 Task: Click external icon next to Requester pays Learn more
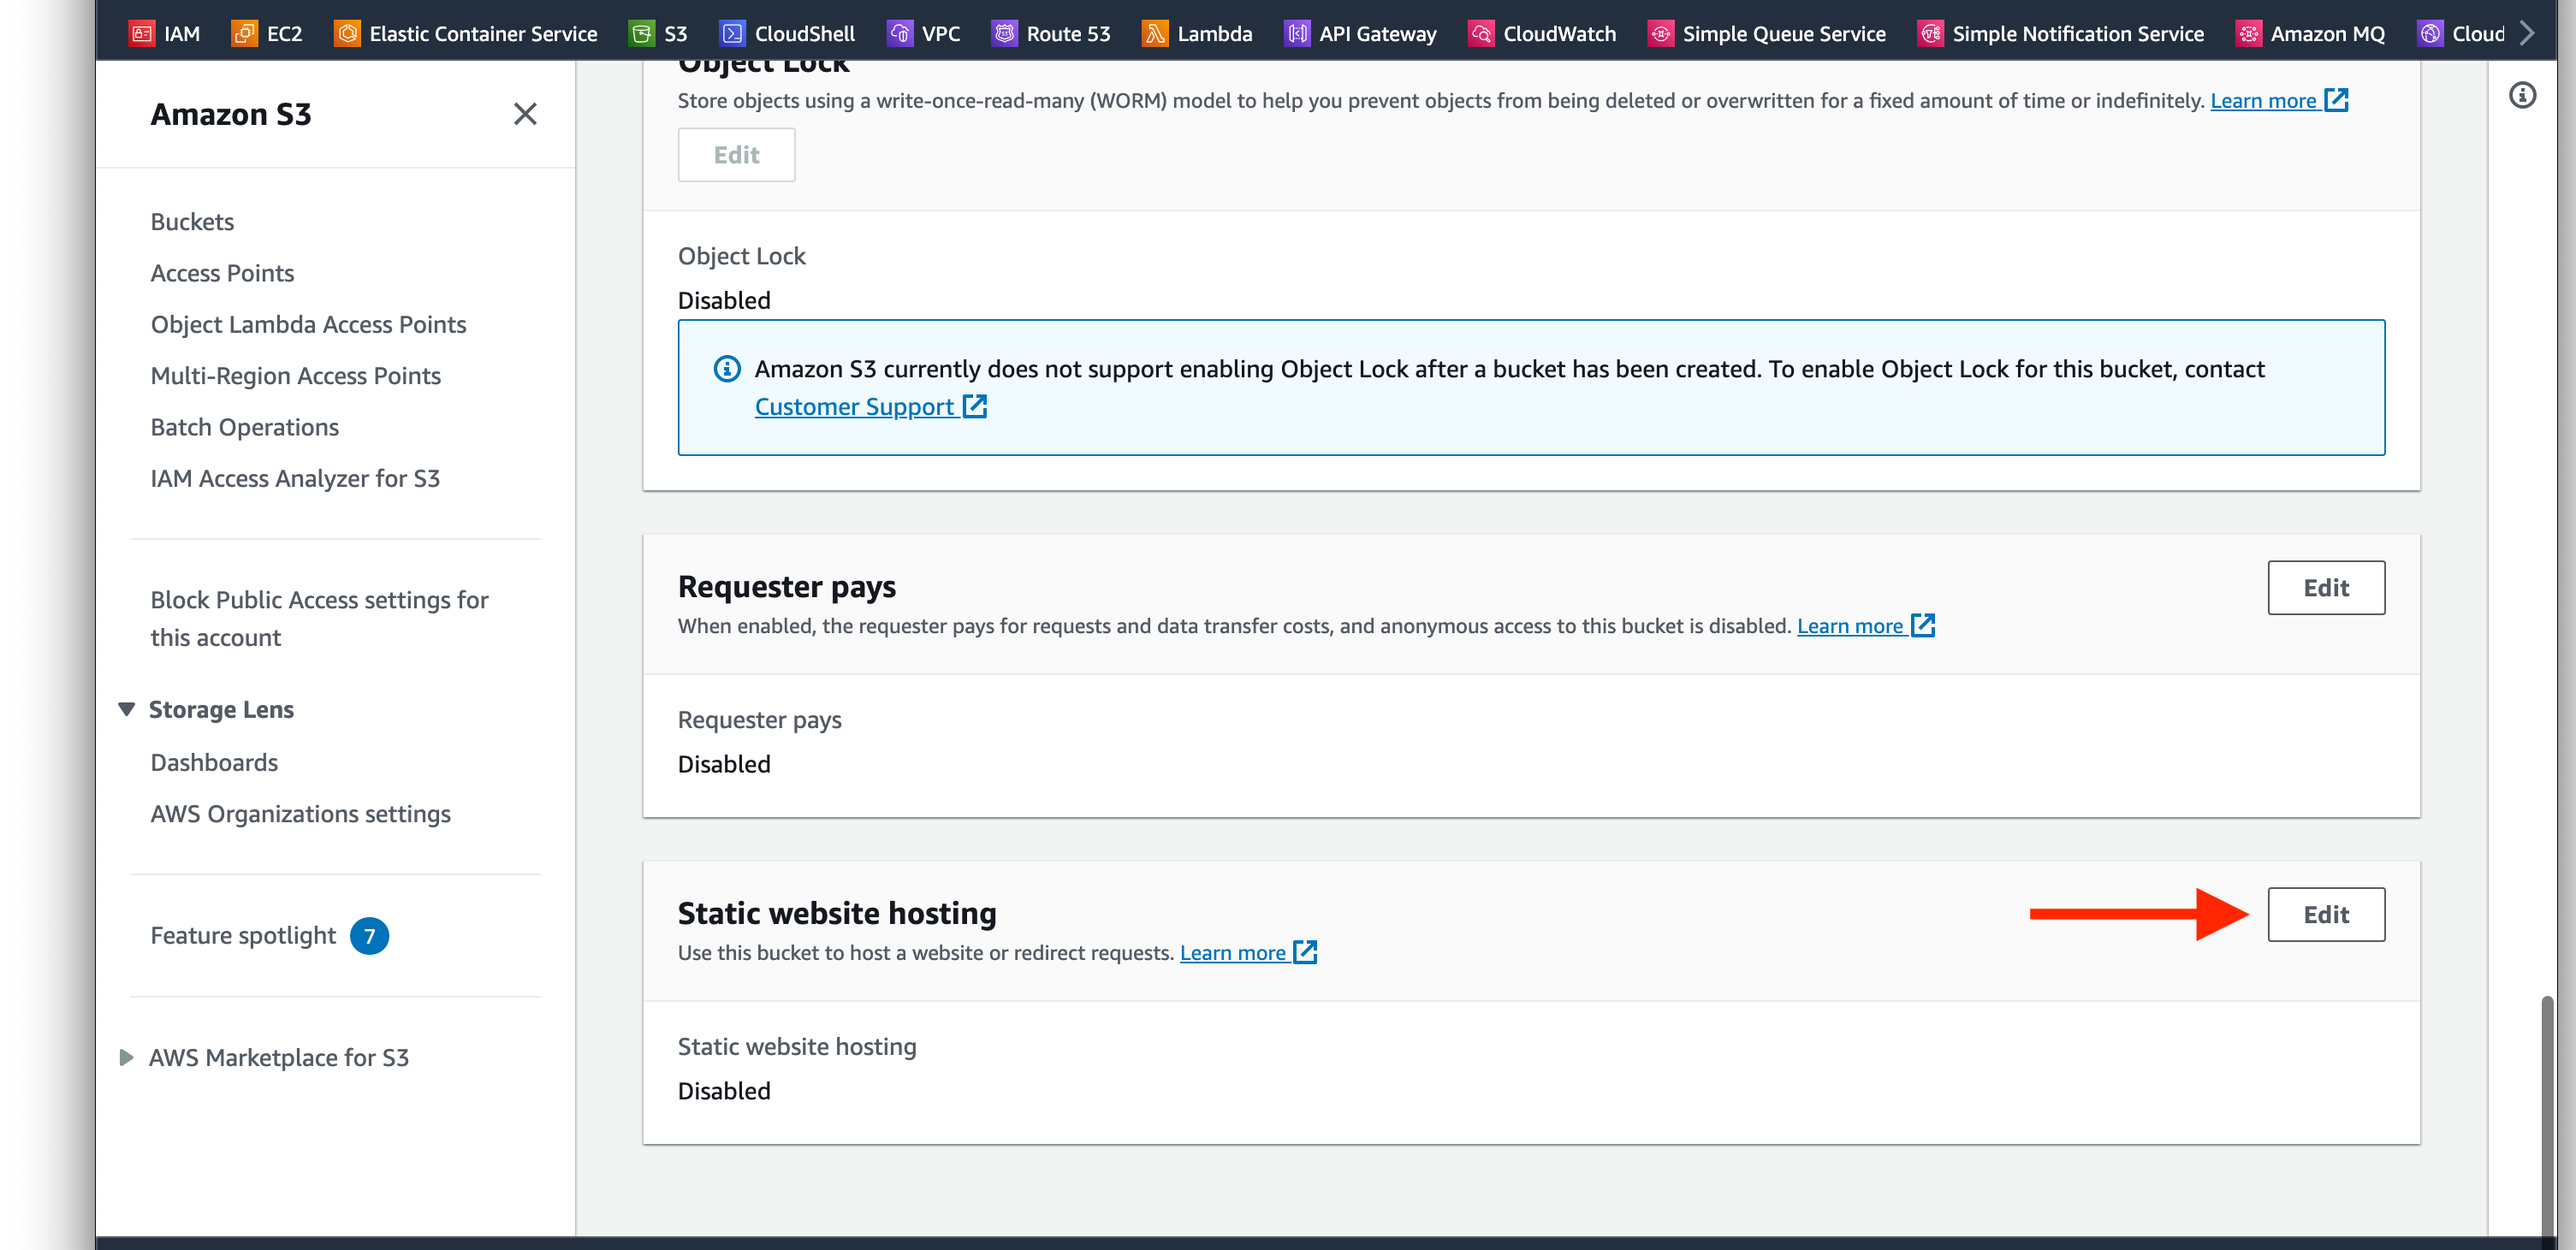click(1923, 626)
